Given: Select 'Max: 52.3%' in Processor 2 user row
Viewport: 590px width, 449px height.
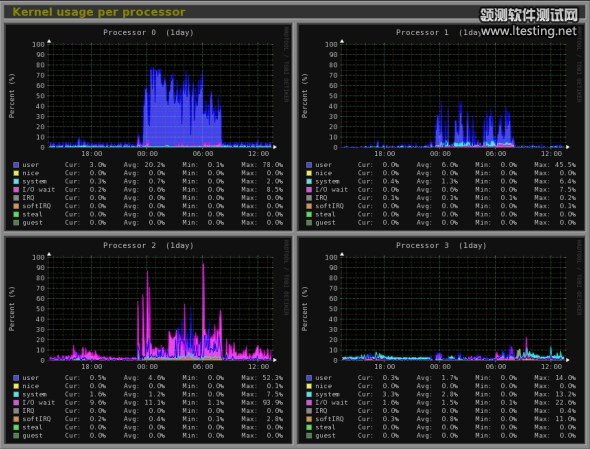Looking at the screenshot, I should [262, 378].
